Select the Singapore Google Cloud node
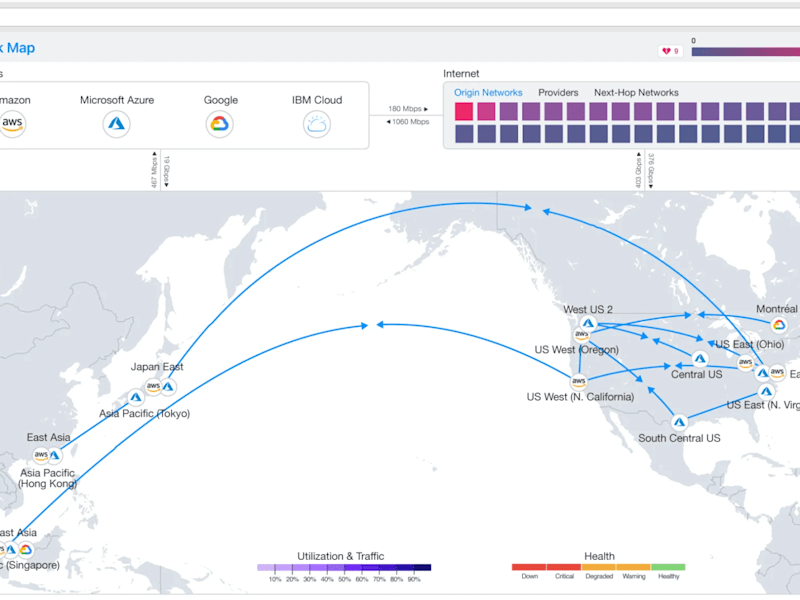800x600 pixels. [x=26, y=549]
